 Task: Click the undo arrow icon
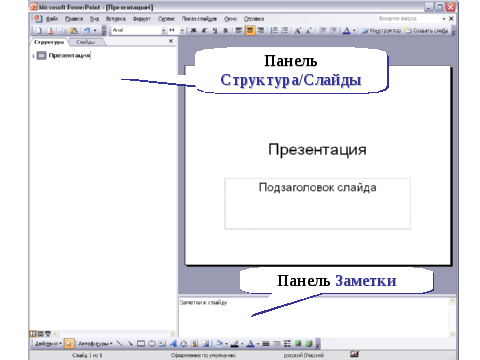tap(87, 30)
